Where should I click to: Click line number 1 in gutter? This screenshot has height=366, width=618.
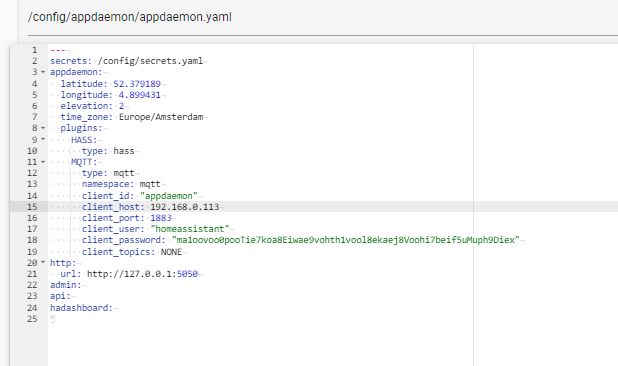[x=35, y=50]
